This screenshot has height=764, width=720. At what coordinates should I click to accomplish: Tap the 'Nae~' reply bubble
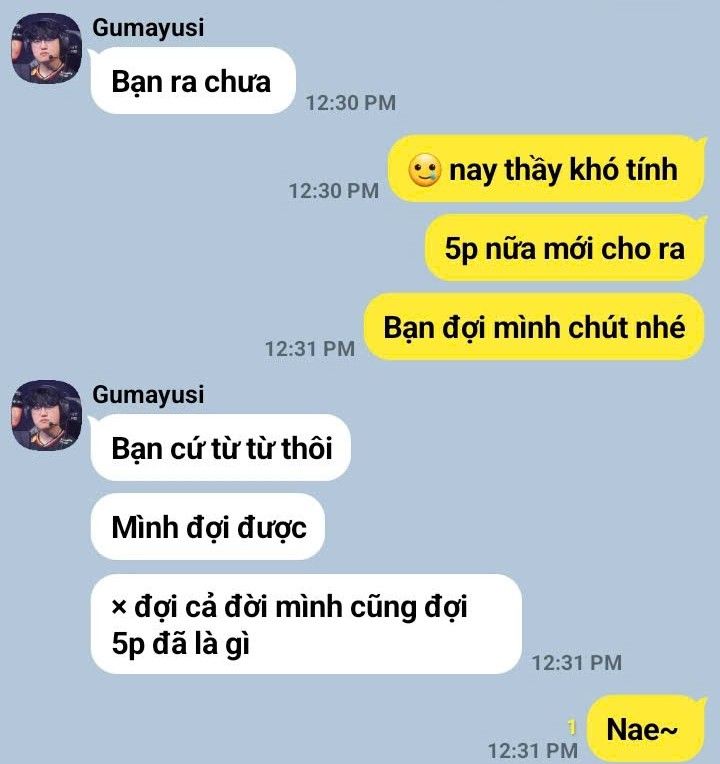(x=646, y=729)
